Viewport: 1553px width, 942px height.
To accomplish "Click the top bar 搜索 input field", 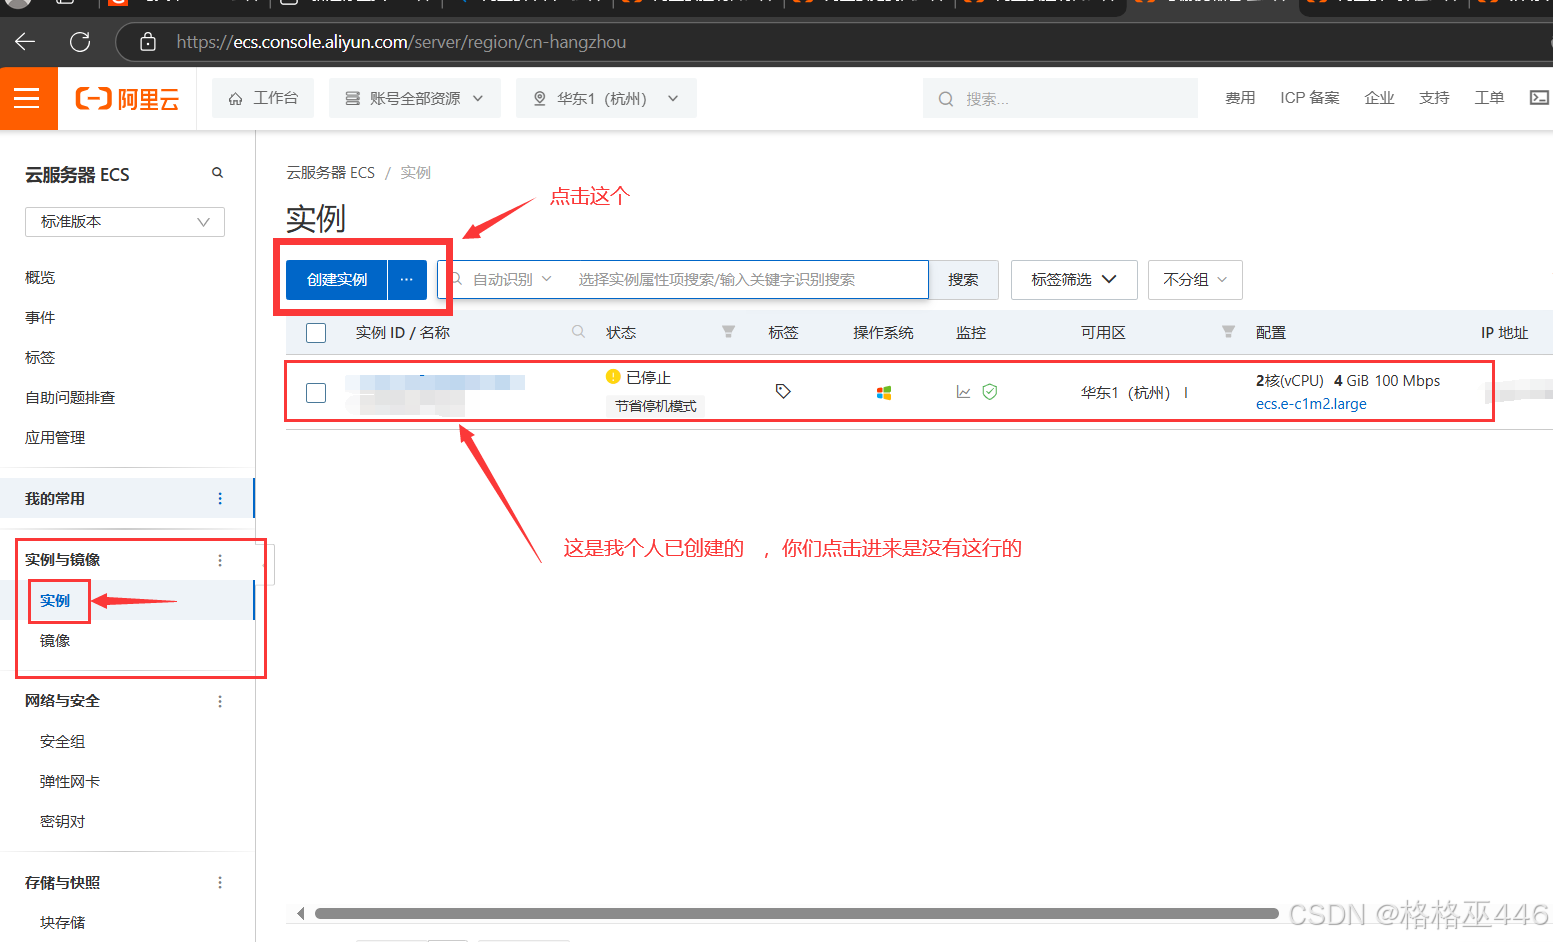I will tap(1060, 98).
